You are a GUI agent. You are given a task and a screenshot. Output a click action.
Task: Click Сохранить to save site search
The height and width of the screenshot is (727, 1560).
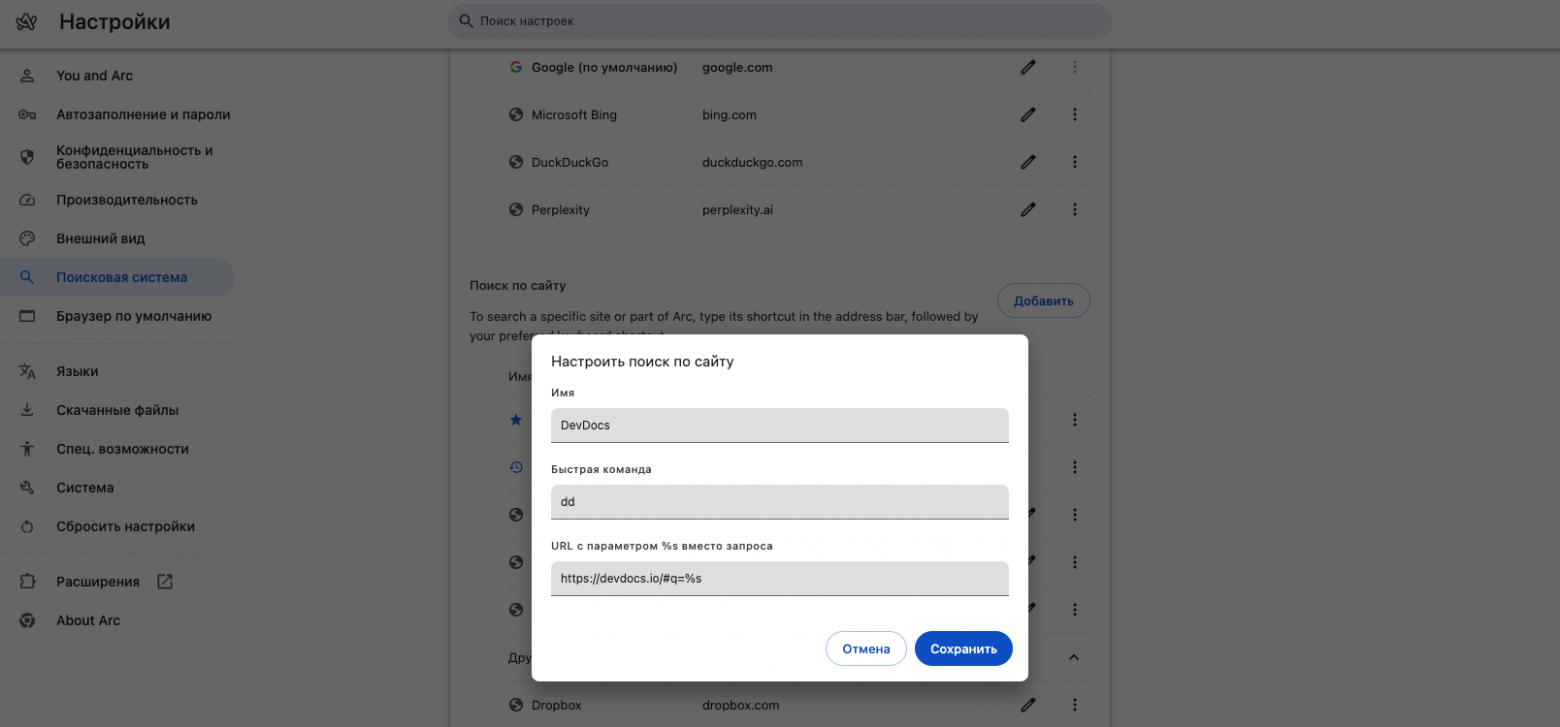tap(964, 649)
